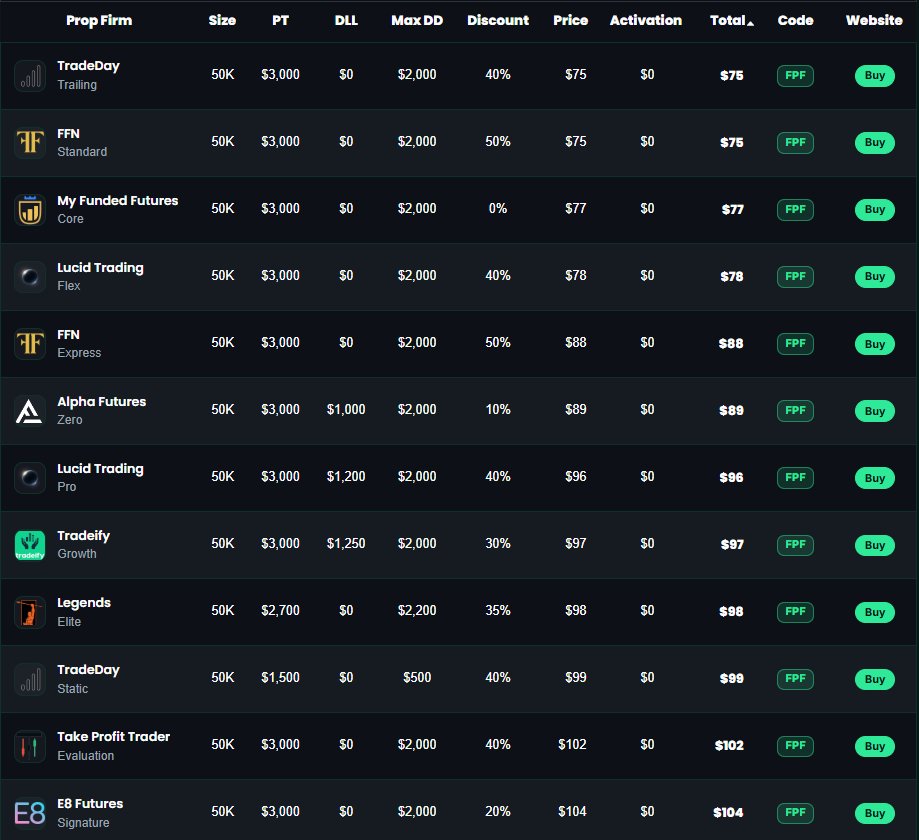
Task: Click the Tradeify Growth logo icon
Action: 30,545
